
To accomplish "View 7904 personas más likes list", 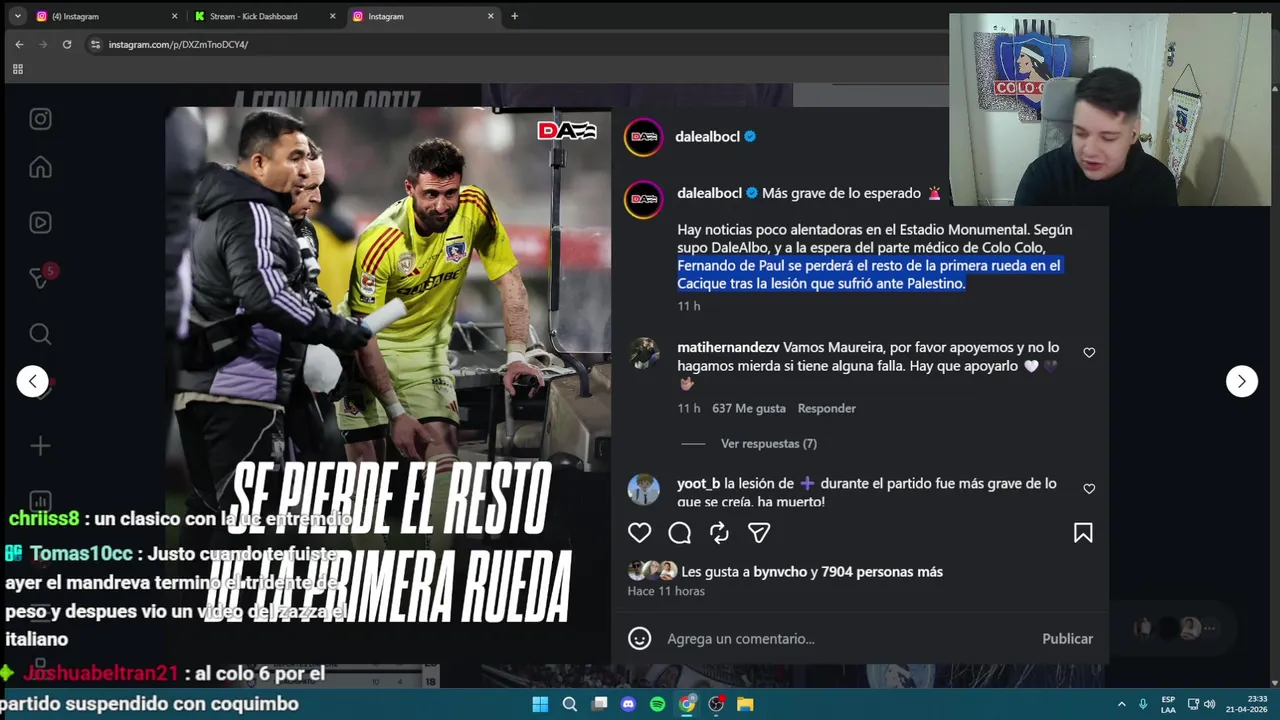I will click(882, 572).
